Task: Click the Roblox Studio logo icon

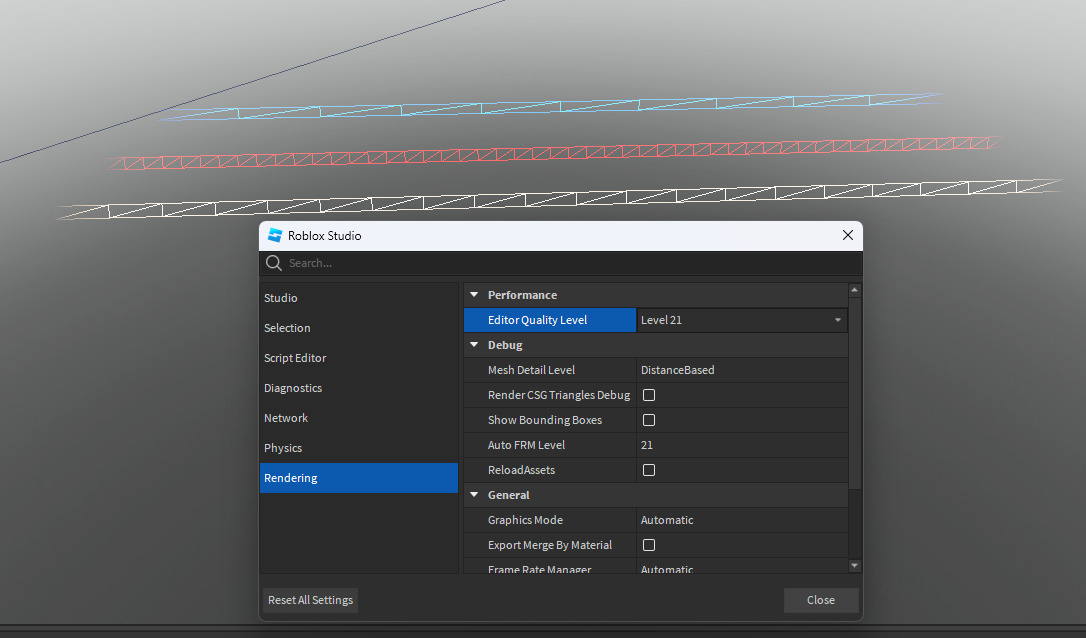Action: tap(275, 236)
